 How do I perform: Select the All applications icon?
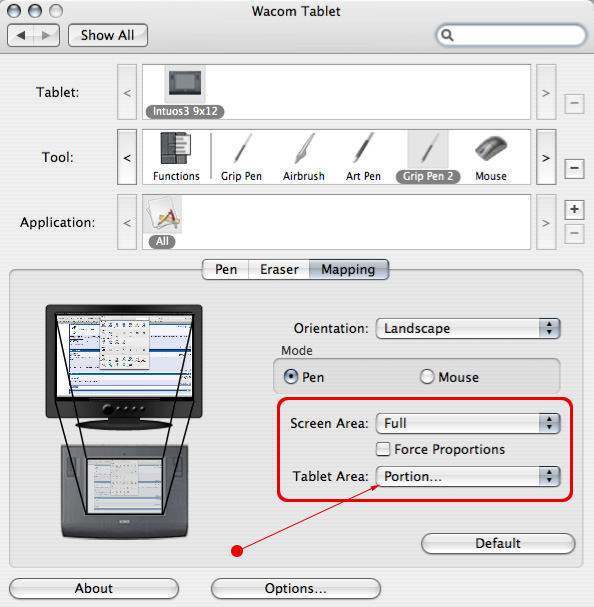[x=163, y=214]
